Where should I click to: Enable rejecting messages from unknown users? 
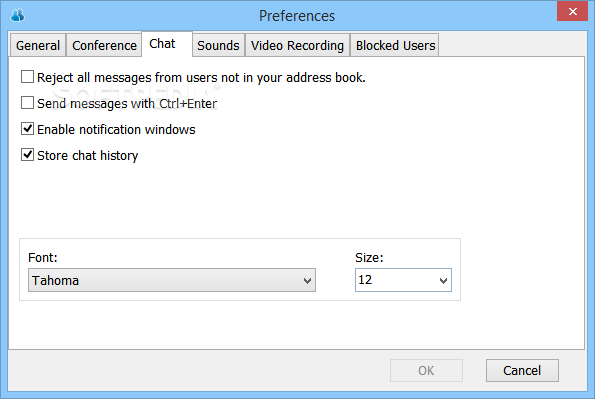pos(27,77)
